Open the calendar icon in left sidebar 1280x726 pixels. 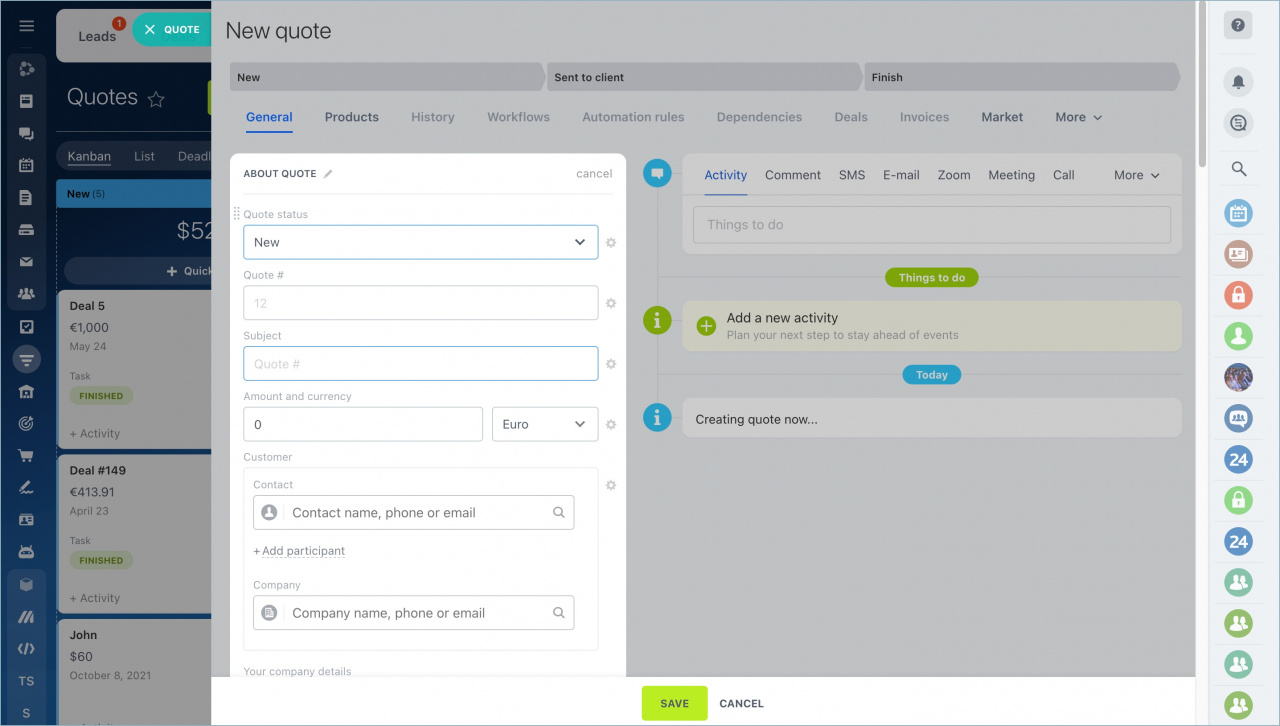point(27,165)
